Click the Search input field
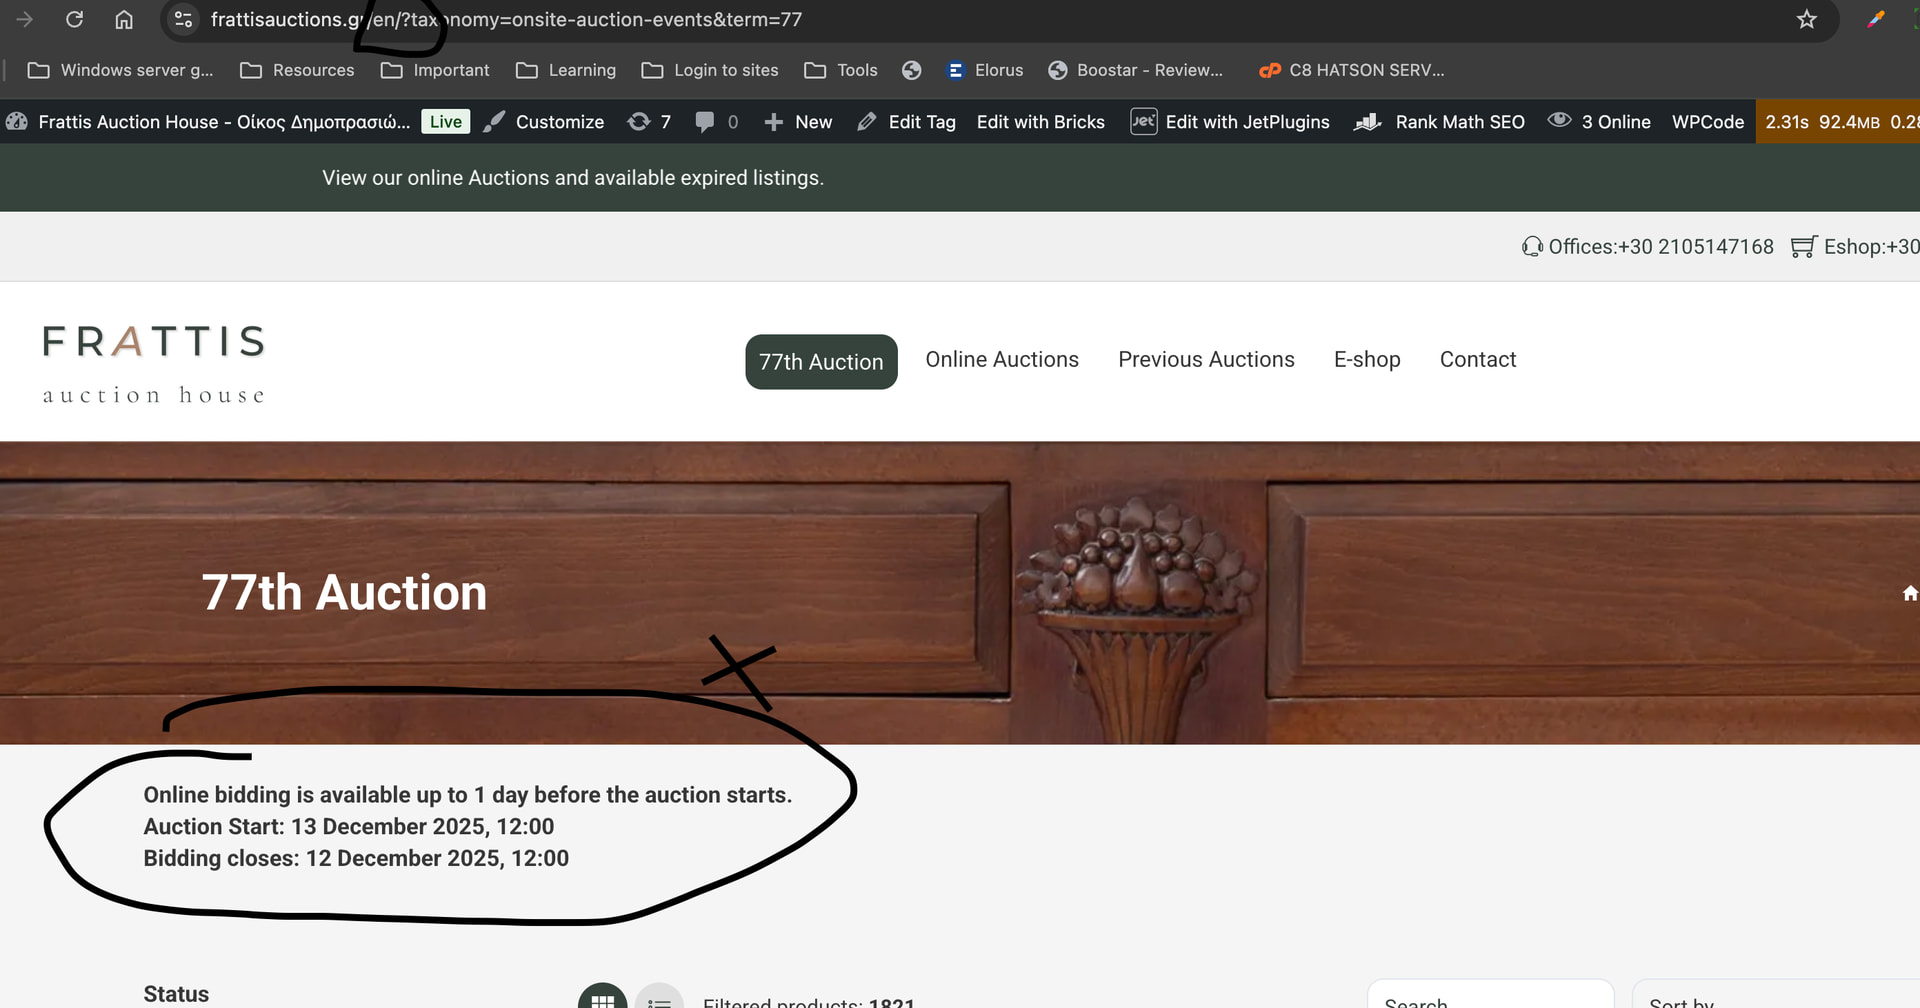This screenshot has height=1008, width=1920. tap(1490, 999)
